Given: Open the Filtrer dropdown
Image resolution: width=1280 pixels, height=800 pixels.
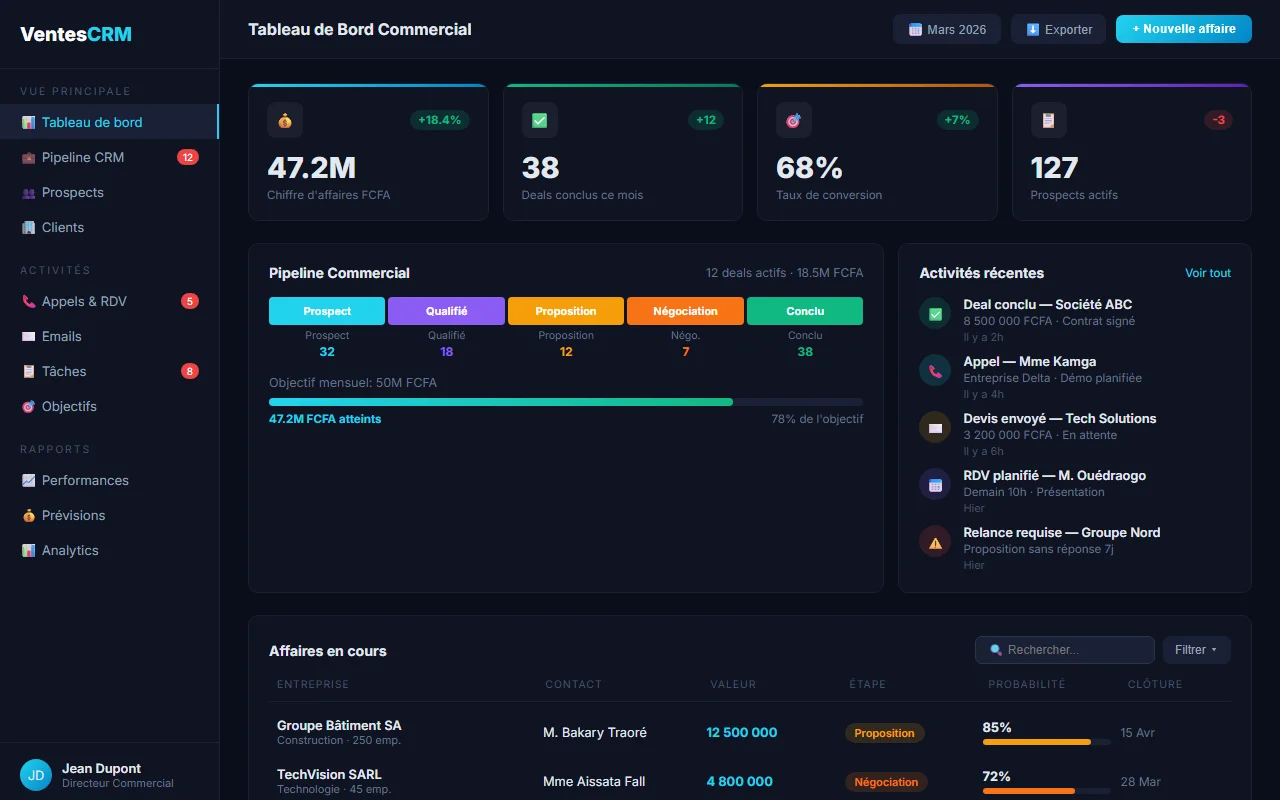Looking at the screenshot, I should 1196,650.
